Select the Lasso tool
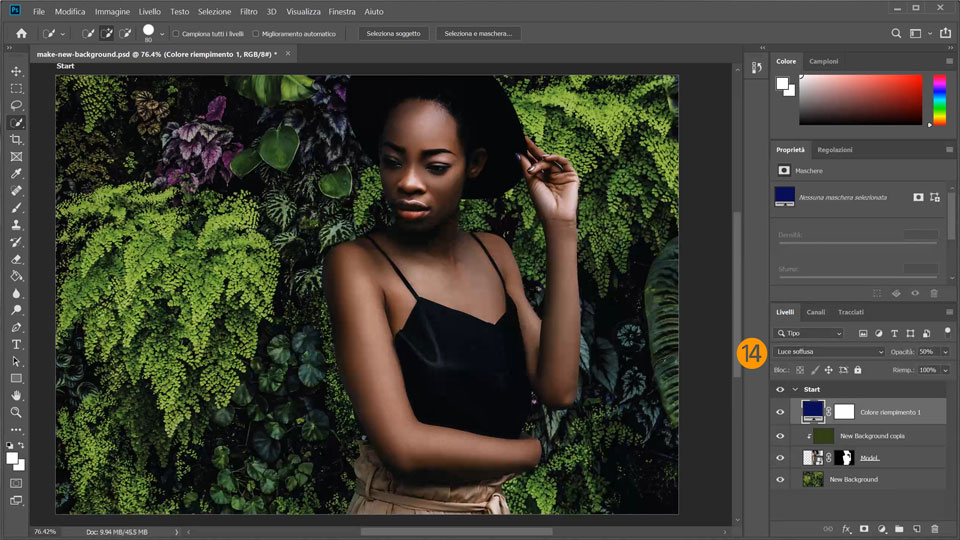960x540 pixels. [16, 105]
